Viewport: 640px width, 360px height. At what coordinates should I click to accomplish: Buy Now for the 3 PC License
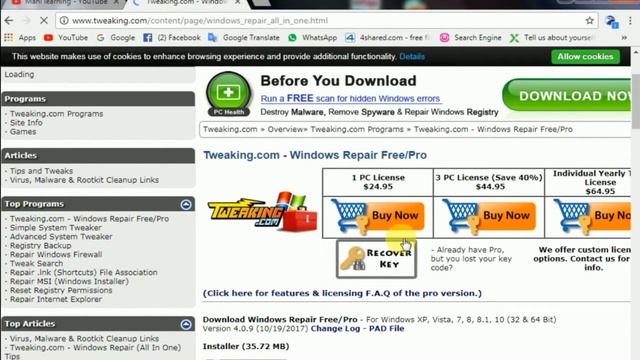[489, 217]
